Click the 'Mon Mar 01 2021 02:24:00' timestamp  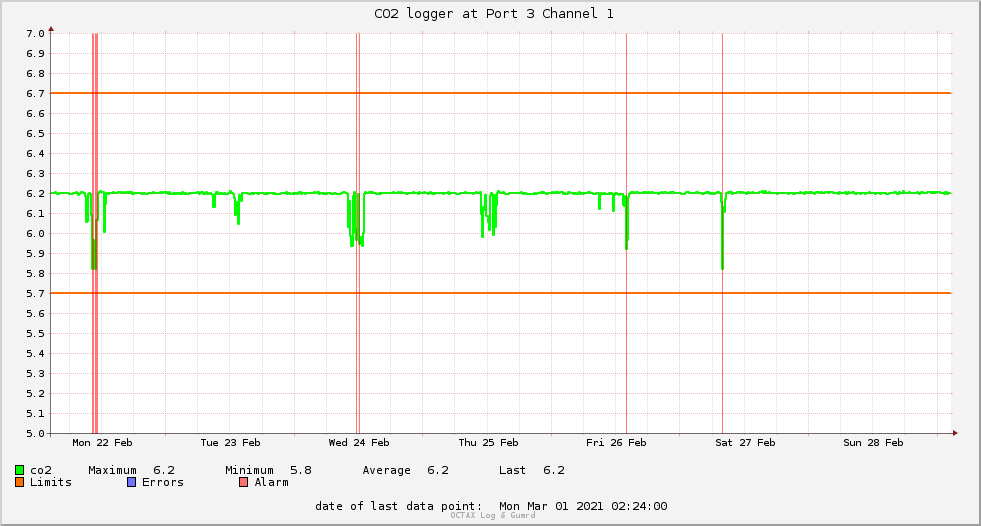point(583,506)
